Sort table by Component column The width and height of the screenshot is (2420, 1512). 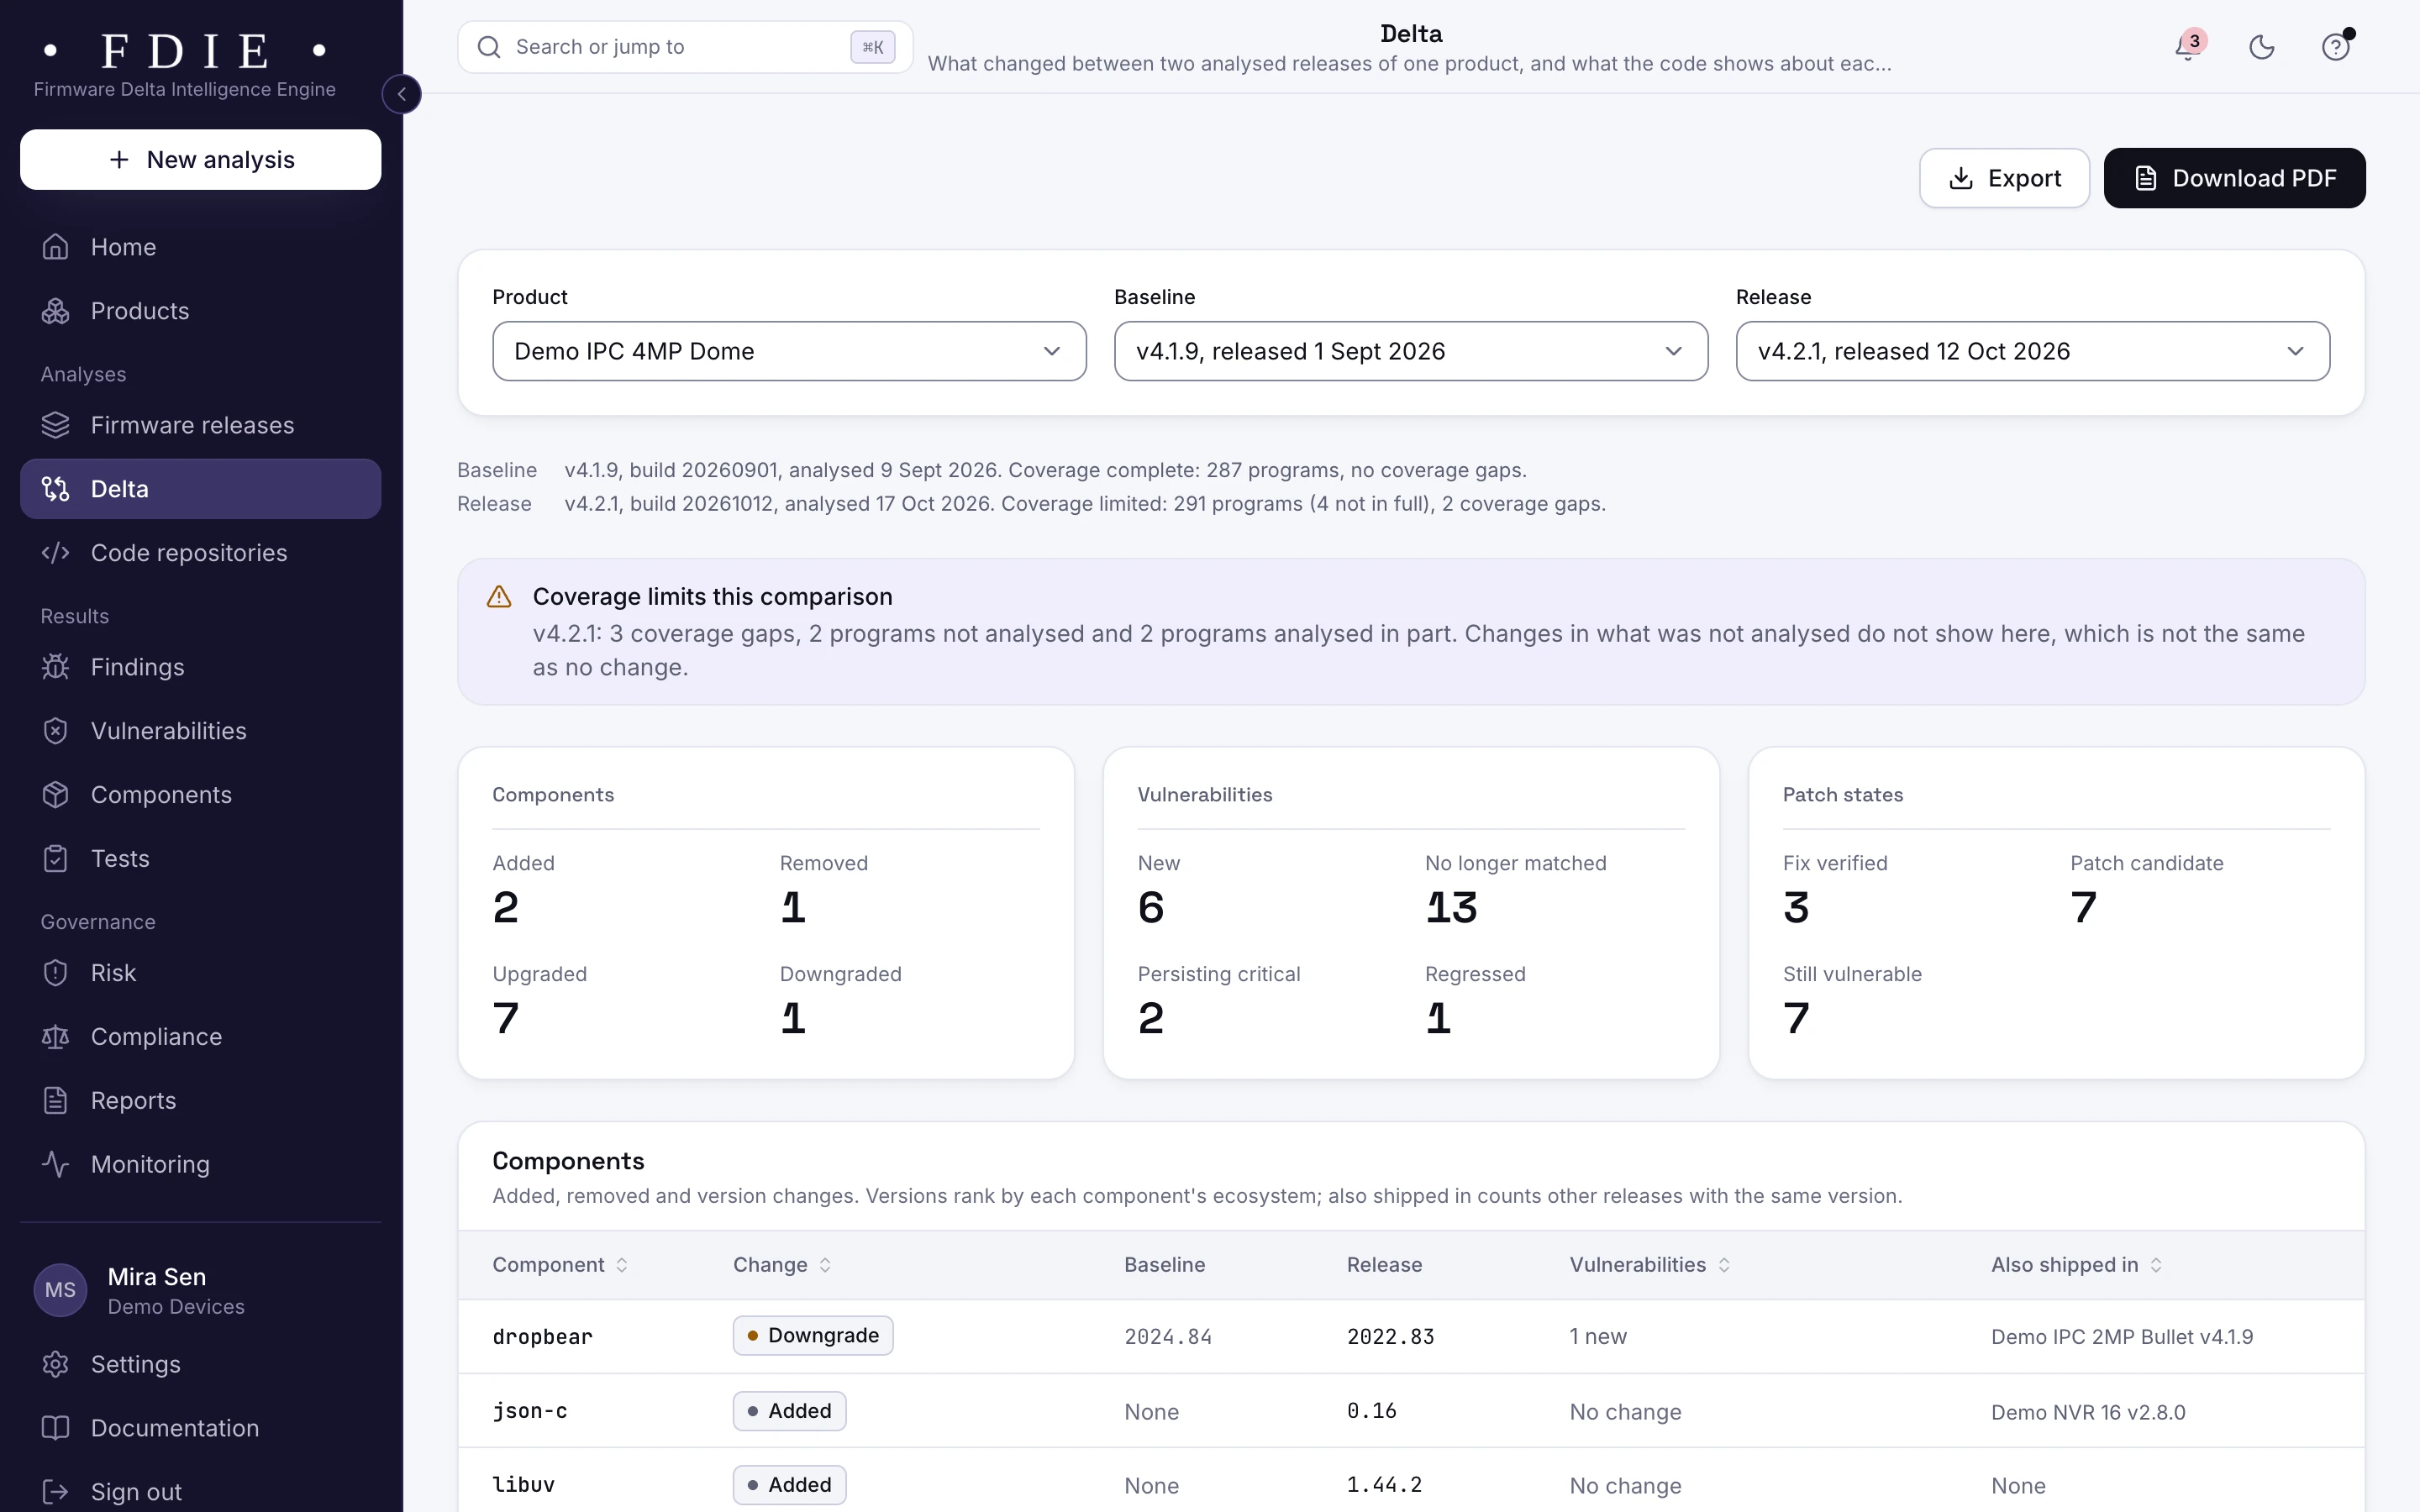pyautogui.click(x=560, y=1265)
